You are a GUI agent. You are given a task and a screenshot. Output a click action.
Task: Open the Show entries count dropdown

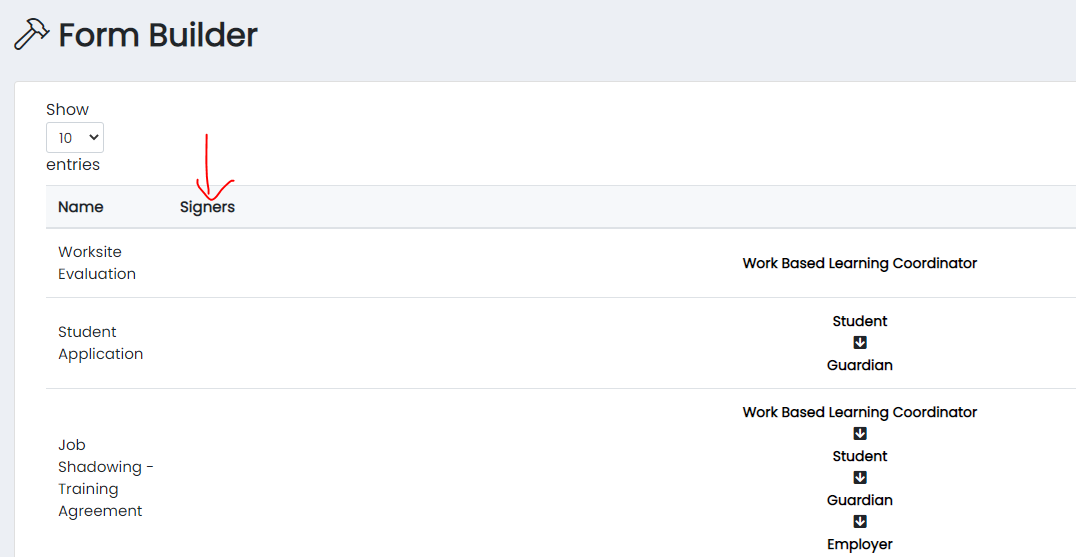click(x=75, y=138)
